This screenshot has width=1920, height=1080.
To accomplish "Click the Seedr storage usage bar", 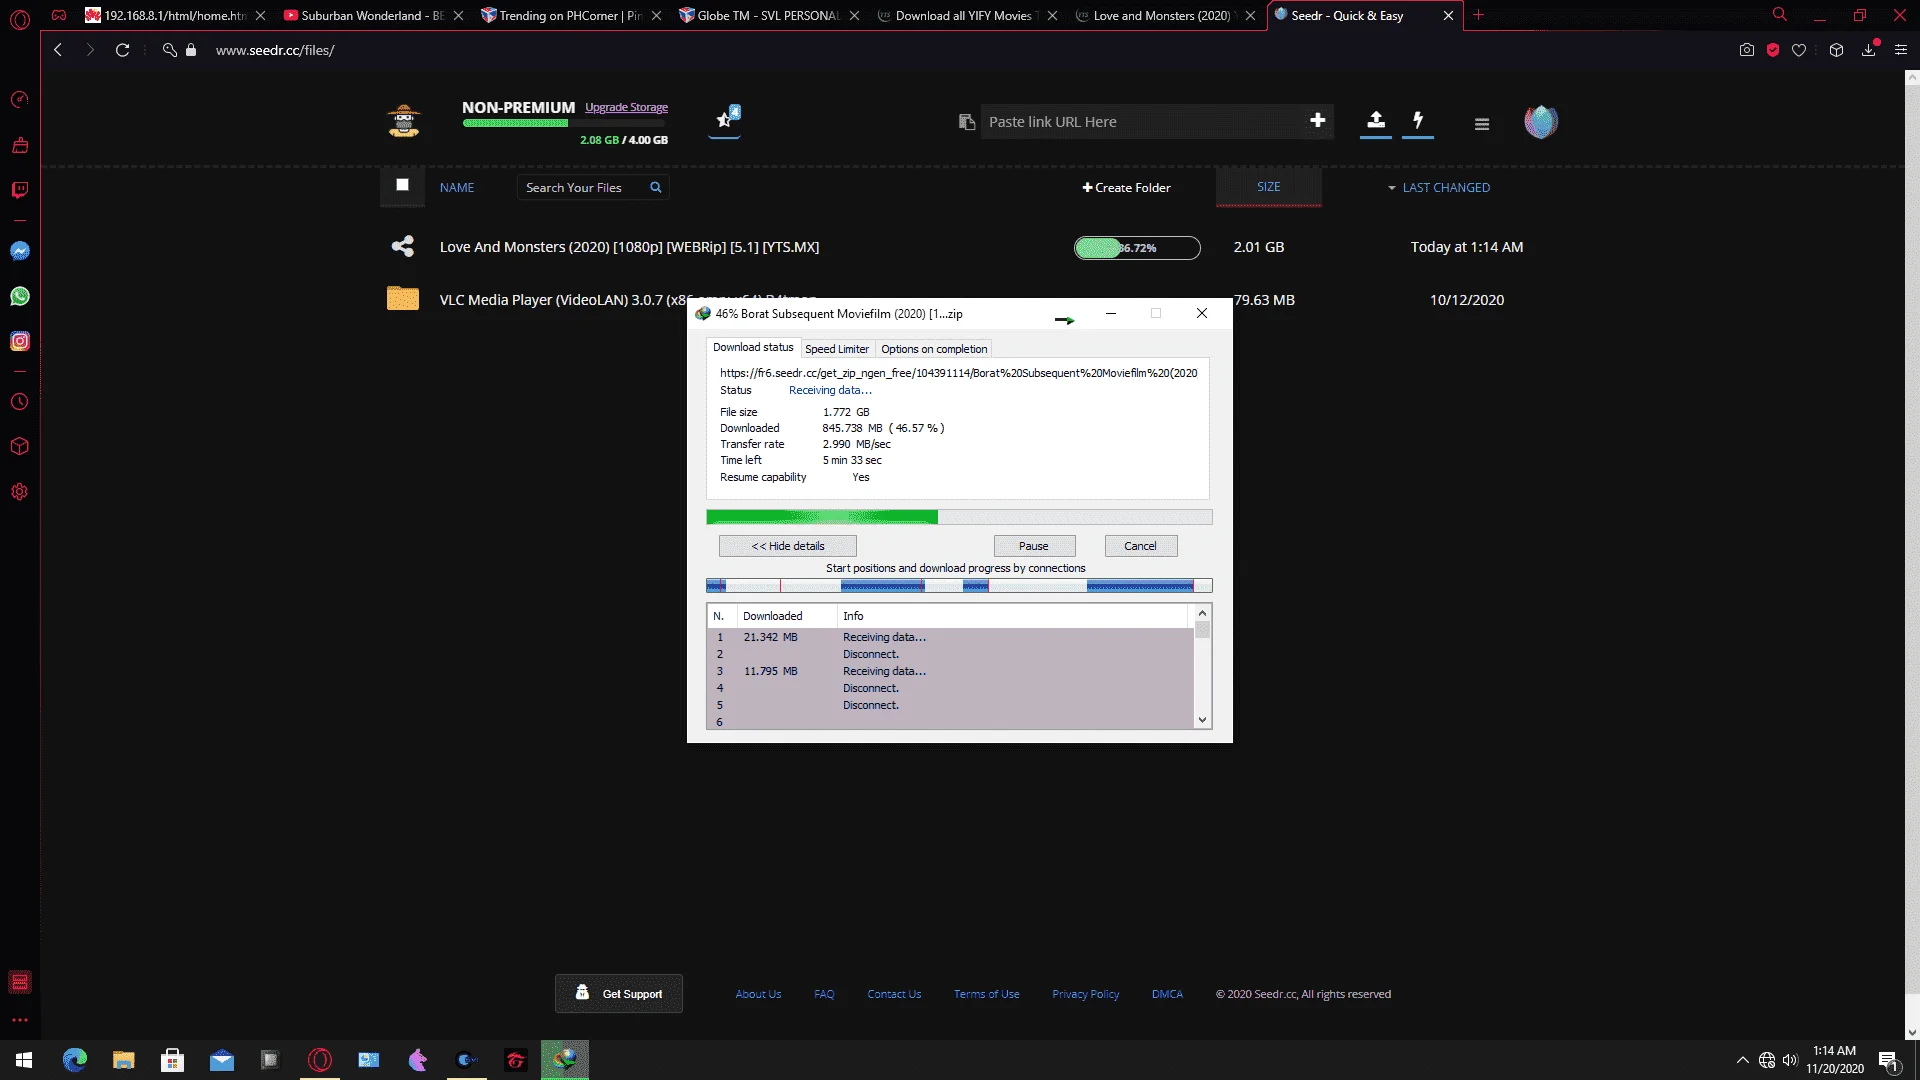I will coord(565,123).
